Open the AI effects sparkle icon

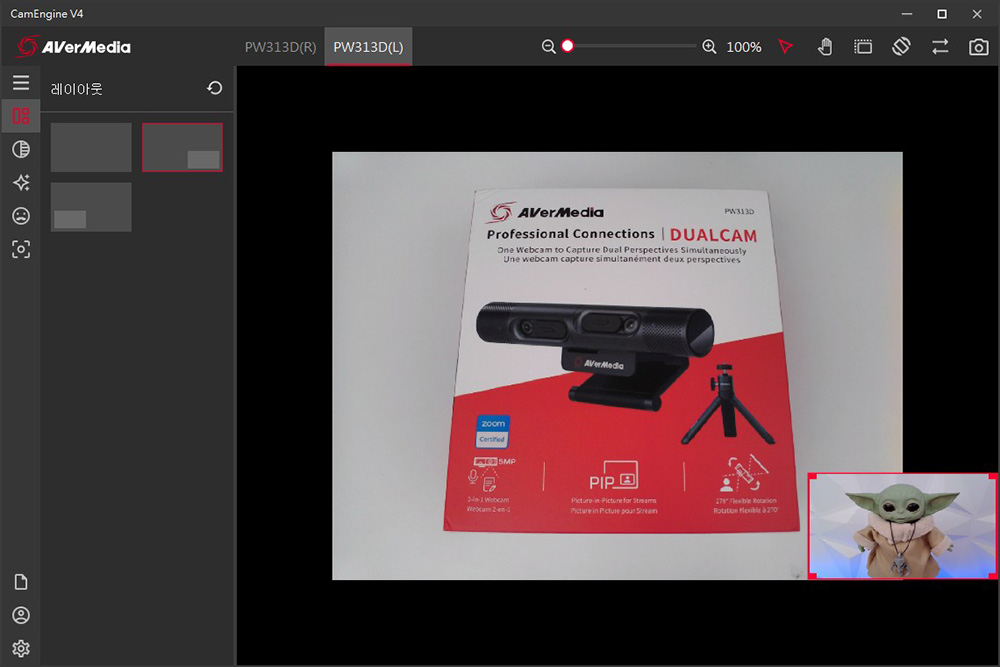[21, 182]
